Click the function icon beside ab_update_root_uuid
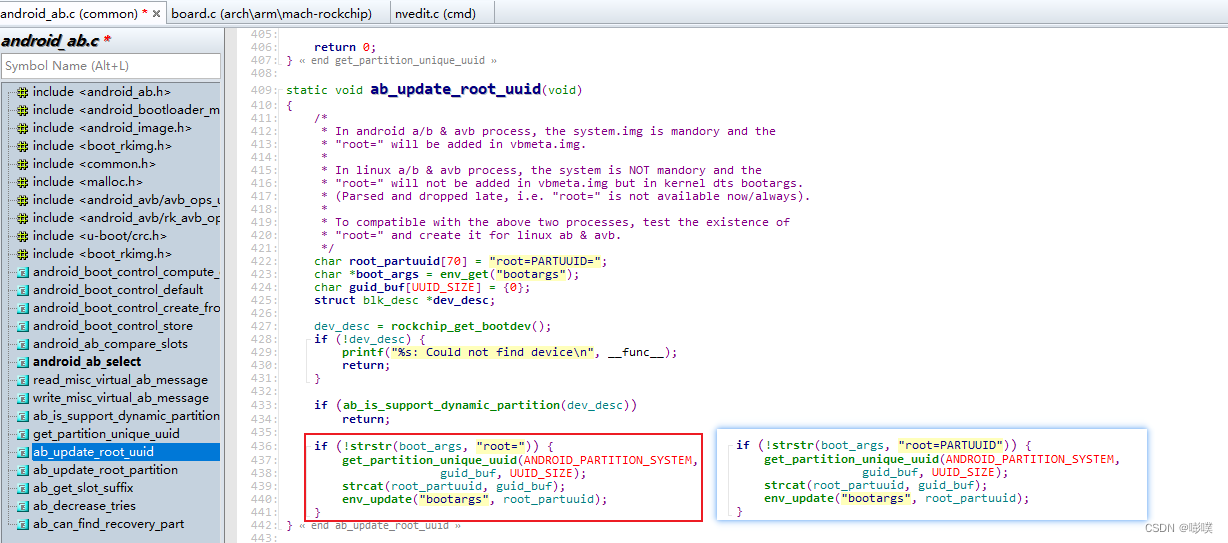The height and width of the screenshot is (543, 1228). pyautogui.click(x=22, y=452)
